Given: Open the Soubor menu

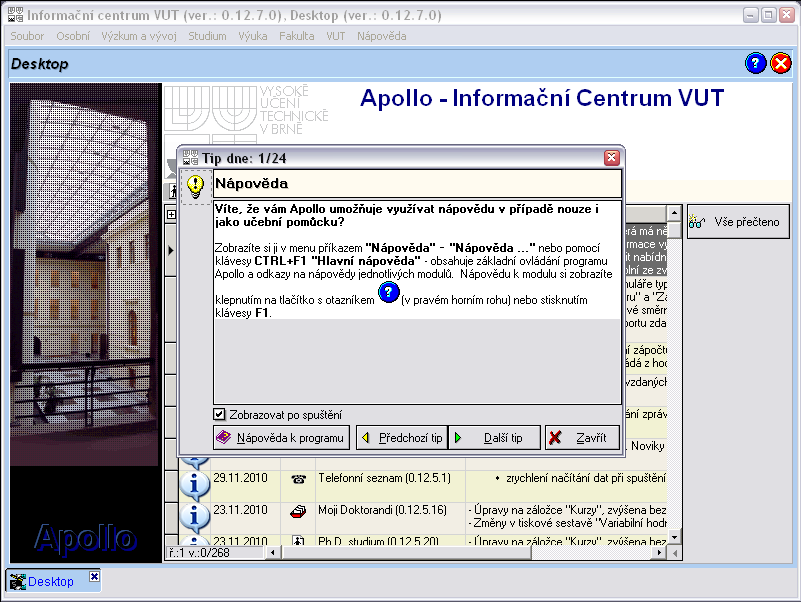Looking at the screenshot, I should (x=27, y=36).
